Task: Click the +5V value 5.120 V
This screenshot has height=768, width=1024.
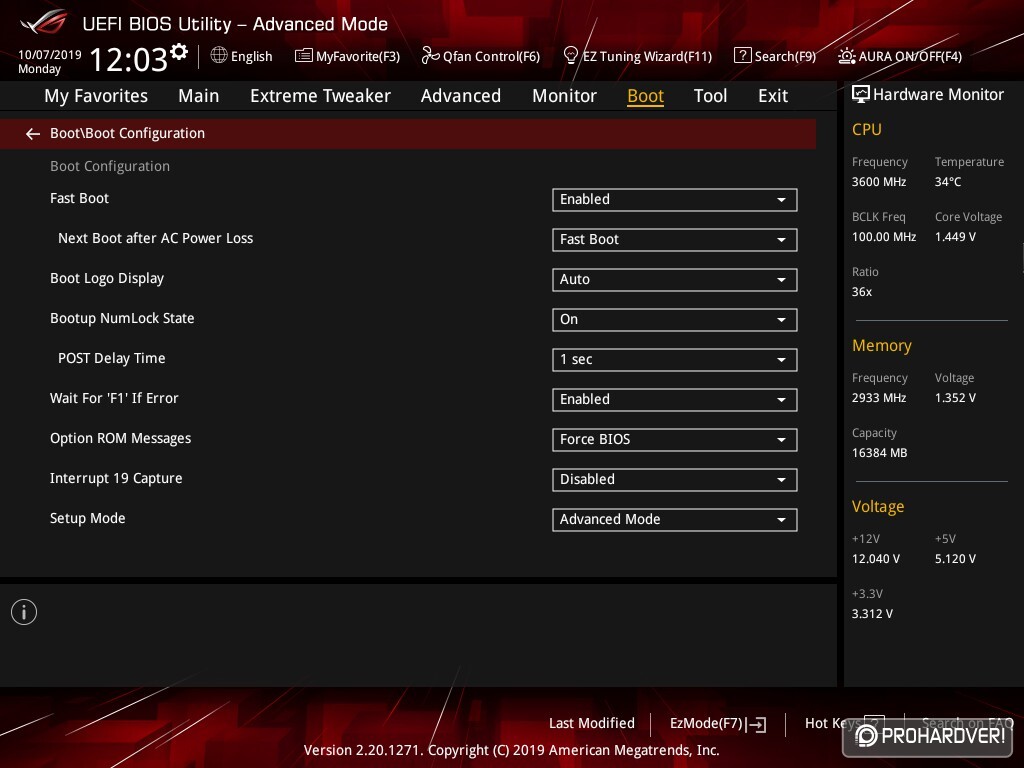Action: coord(955,558)
